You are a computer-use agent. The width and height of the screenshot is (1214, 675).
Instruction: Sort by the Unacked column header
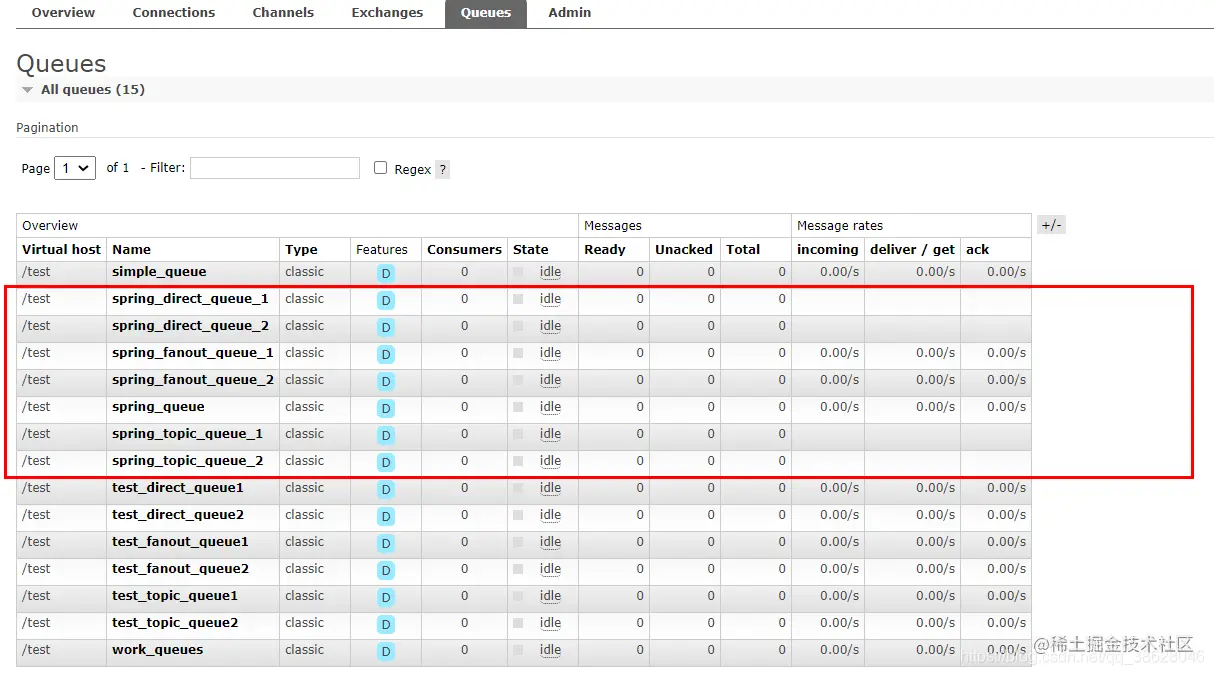(684, 250)
